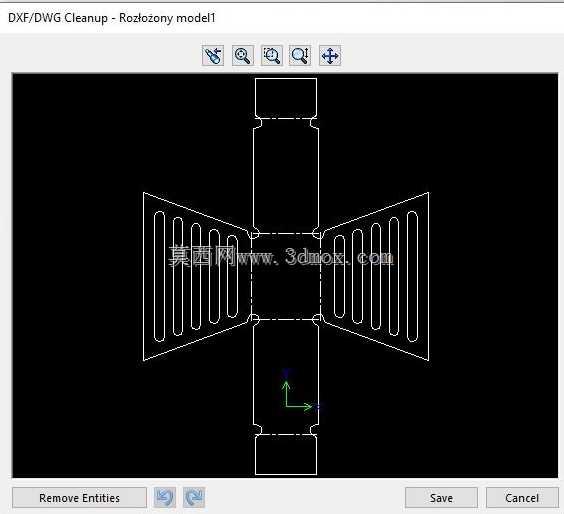Click the undo arrow icon
Image resolution: width=564 pixels, height=514 pixels.
[165, 497]
